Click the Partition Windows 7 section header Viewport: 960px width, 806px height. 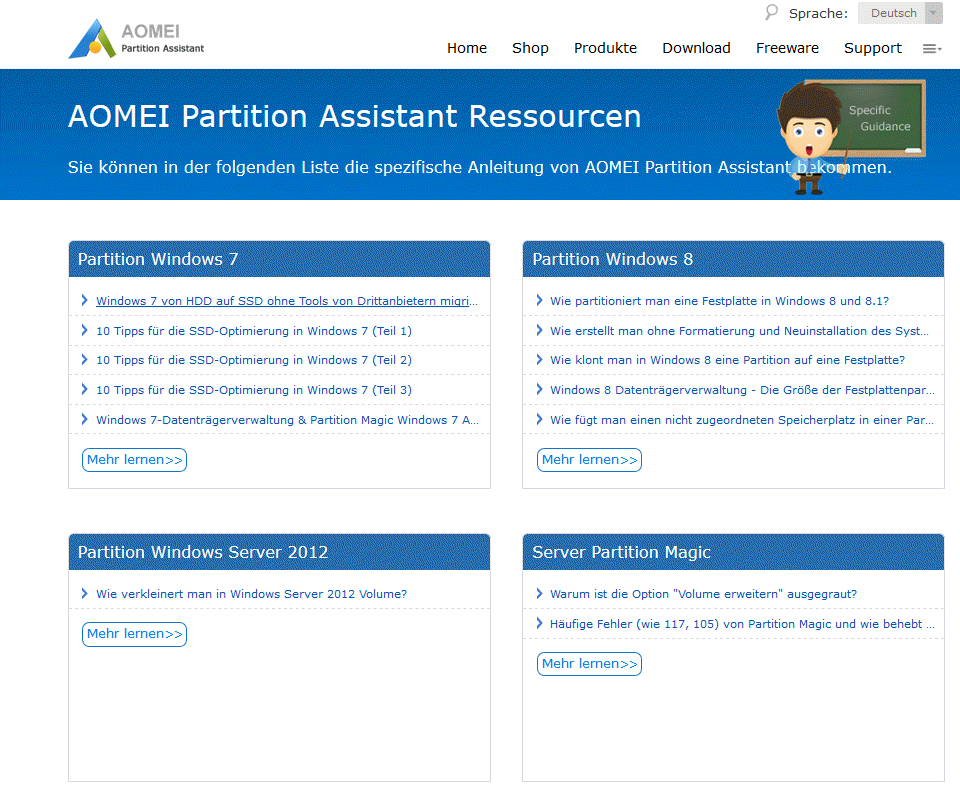point(279,259)
